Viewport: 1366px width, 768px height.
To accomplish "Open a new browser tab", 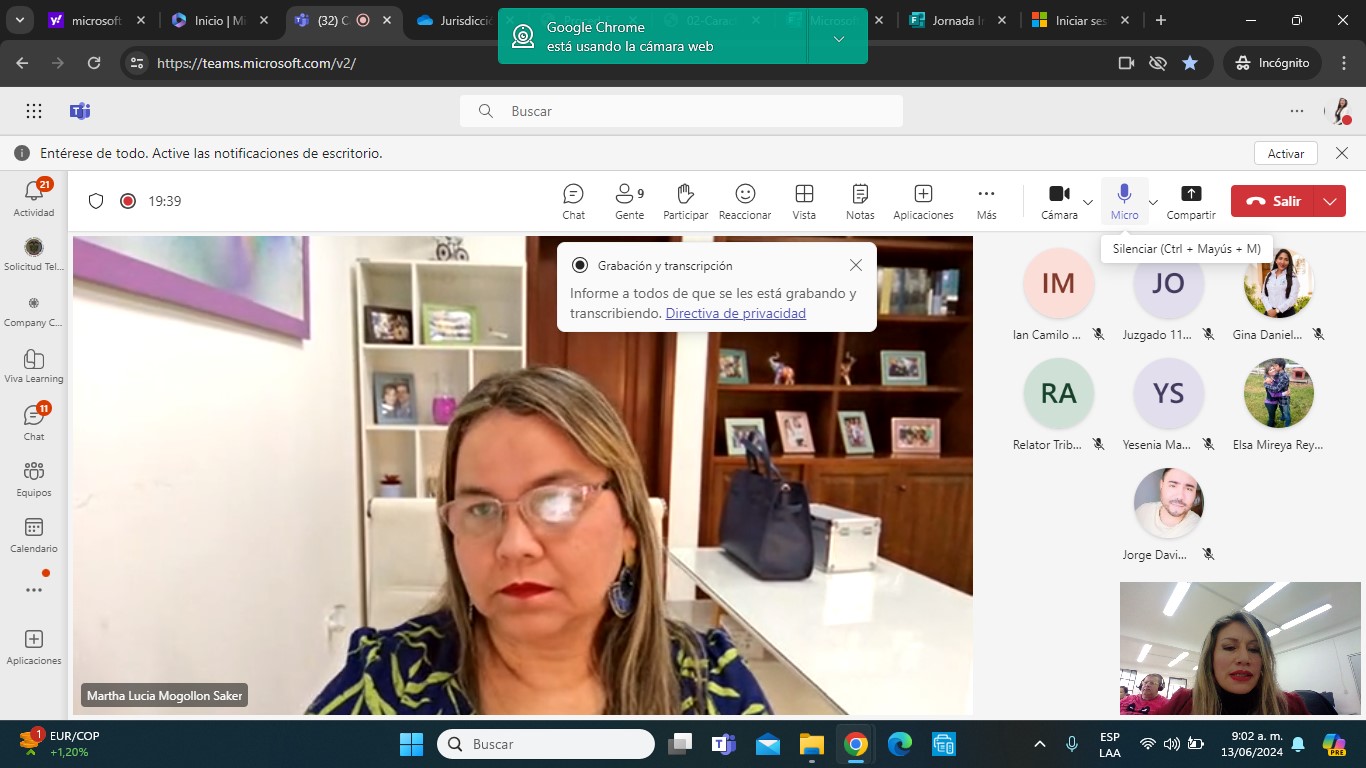I will 1160,20.
